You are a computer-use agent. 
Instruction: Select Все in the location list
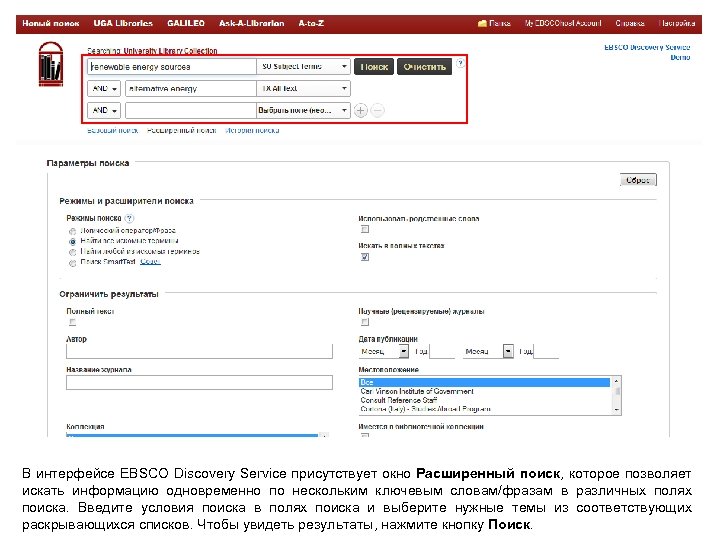click(484, 382)
